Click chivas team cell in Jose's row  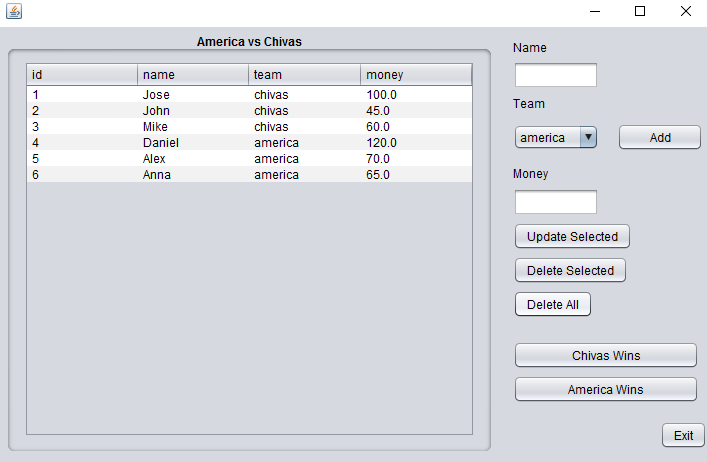click(x=304, y=95)
